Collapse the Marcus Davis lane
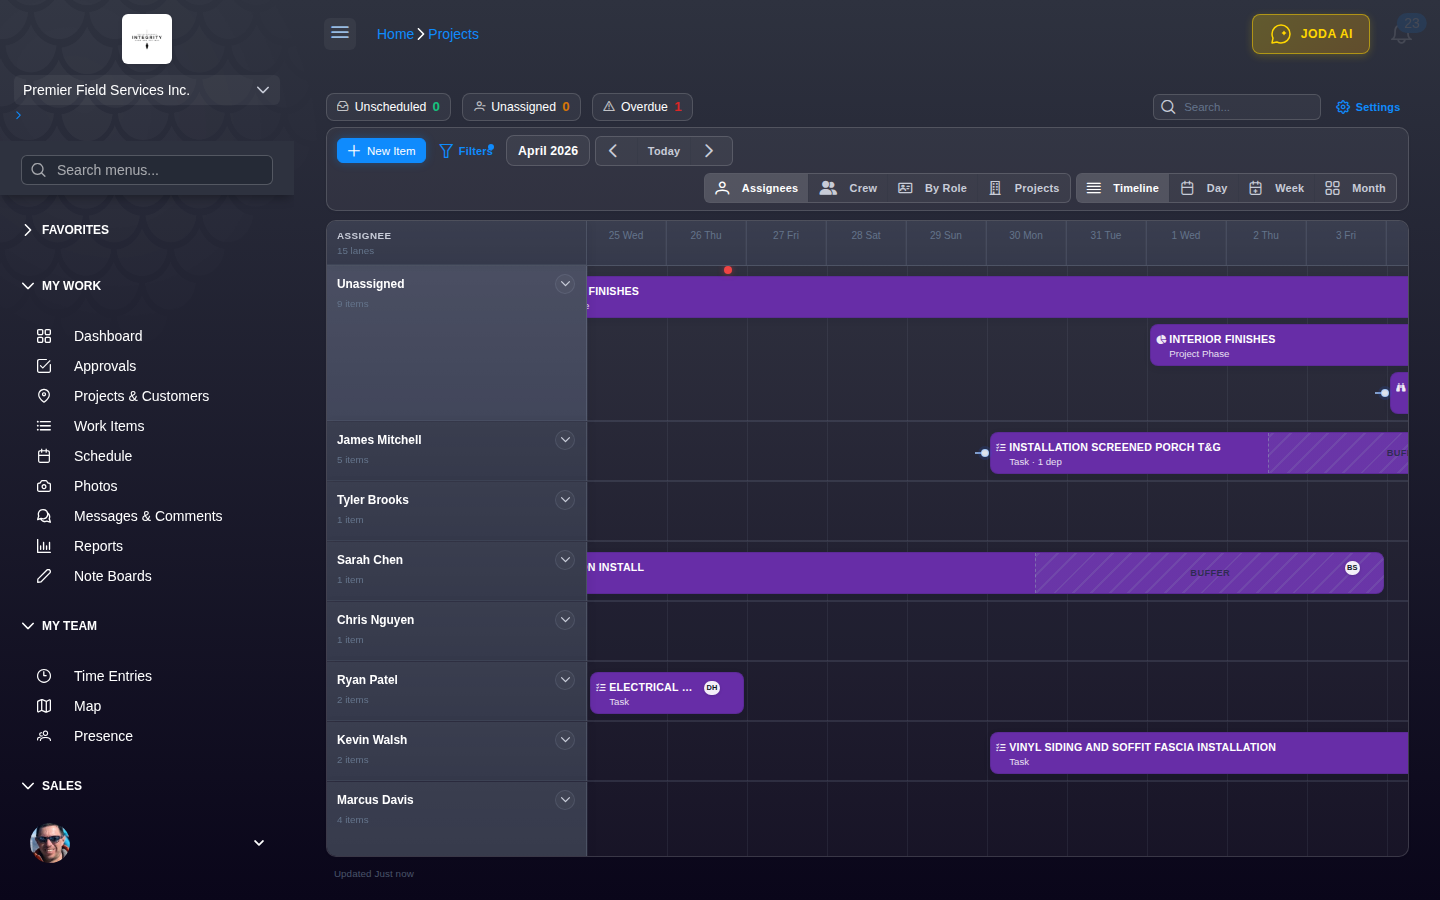Image resolution: width=1440 pixels, height=900 pixels. click(x=565, y=800)
